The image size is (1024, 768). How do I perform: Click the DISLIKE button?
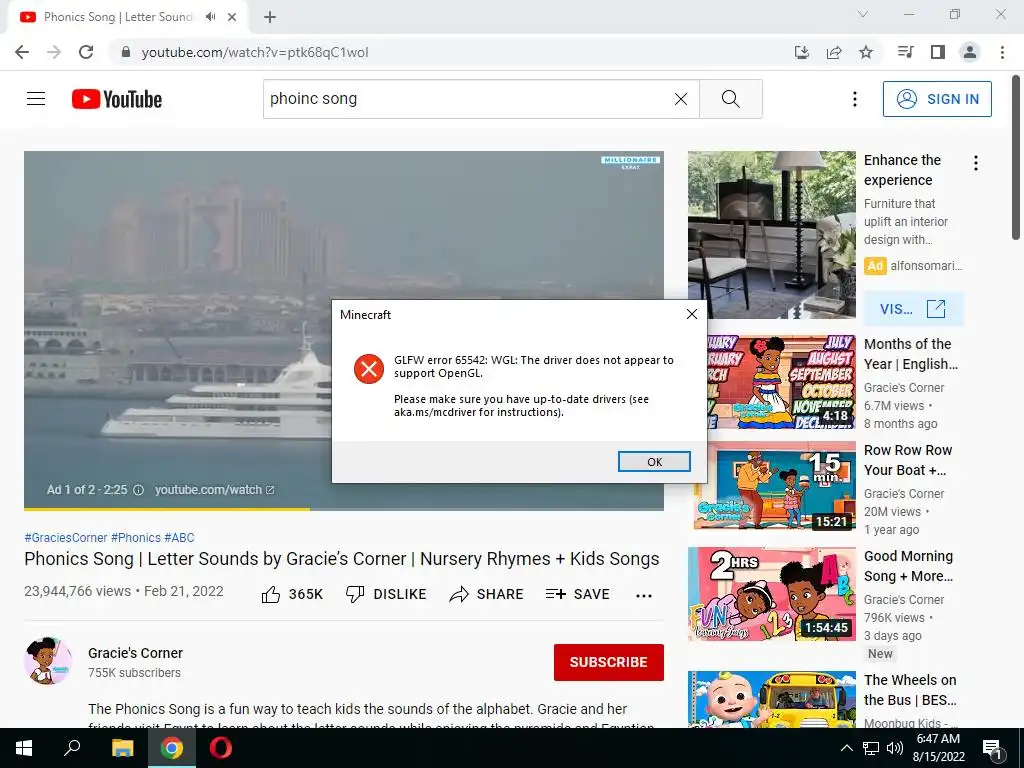386,594
